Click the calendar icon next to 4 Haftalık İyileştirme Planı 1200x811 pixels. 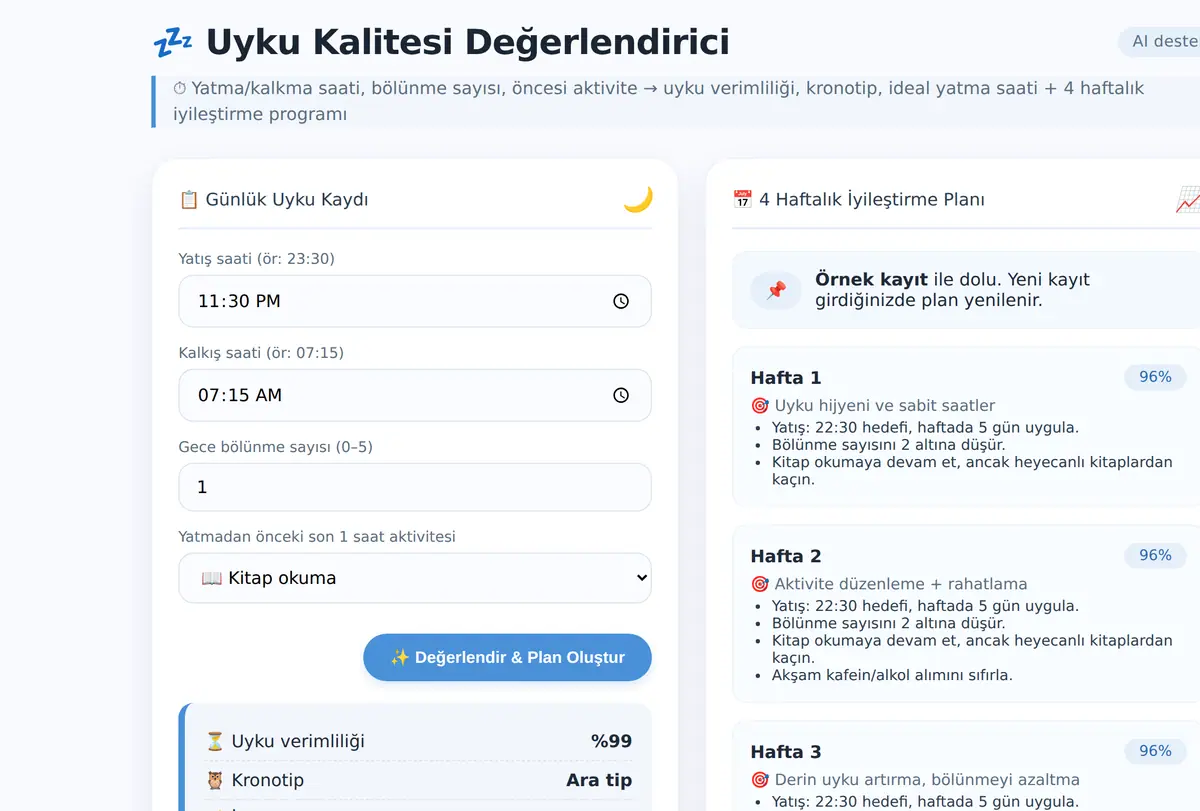(x=742, y=199)
